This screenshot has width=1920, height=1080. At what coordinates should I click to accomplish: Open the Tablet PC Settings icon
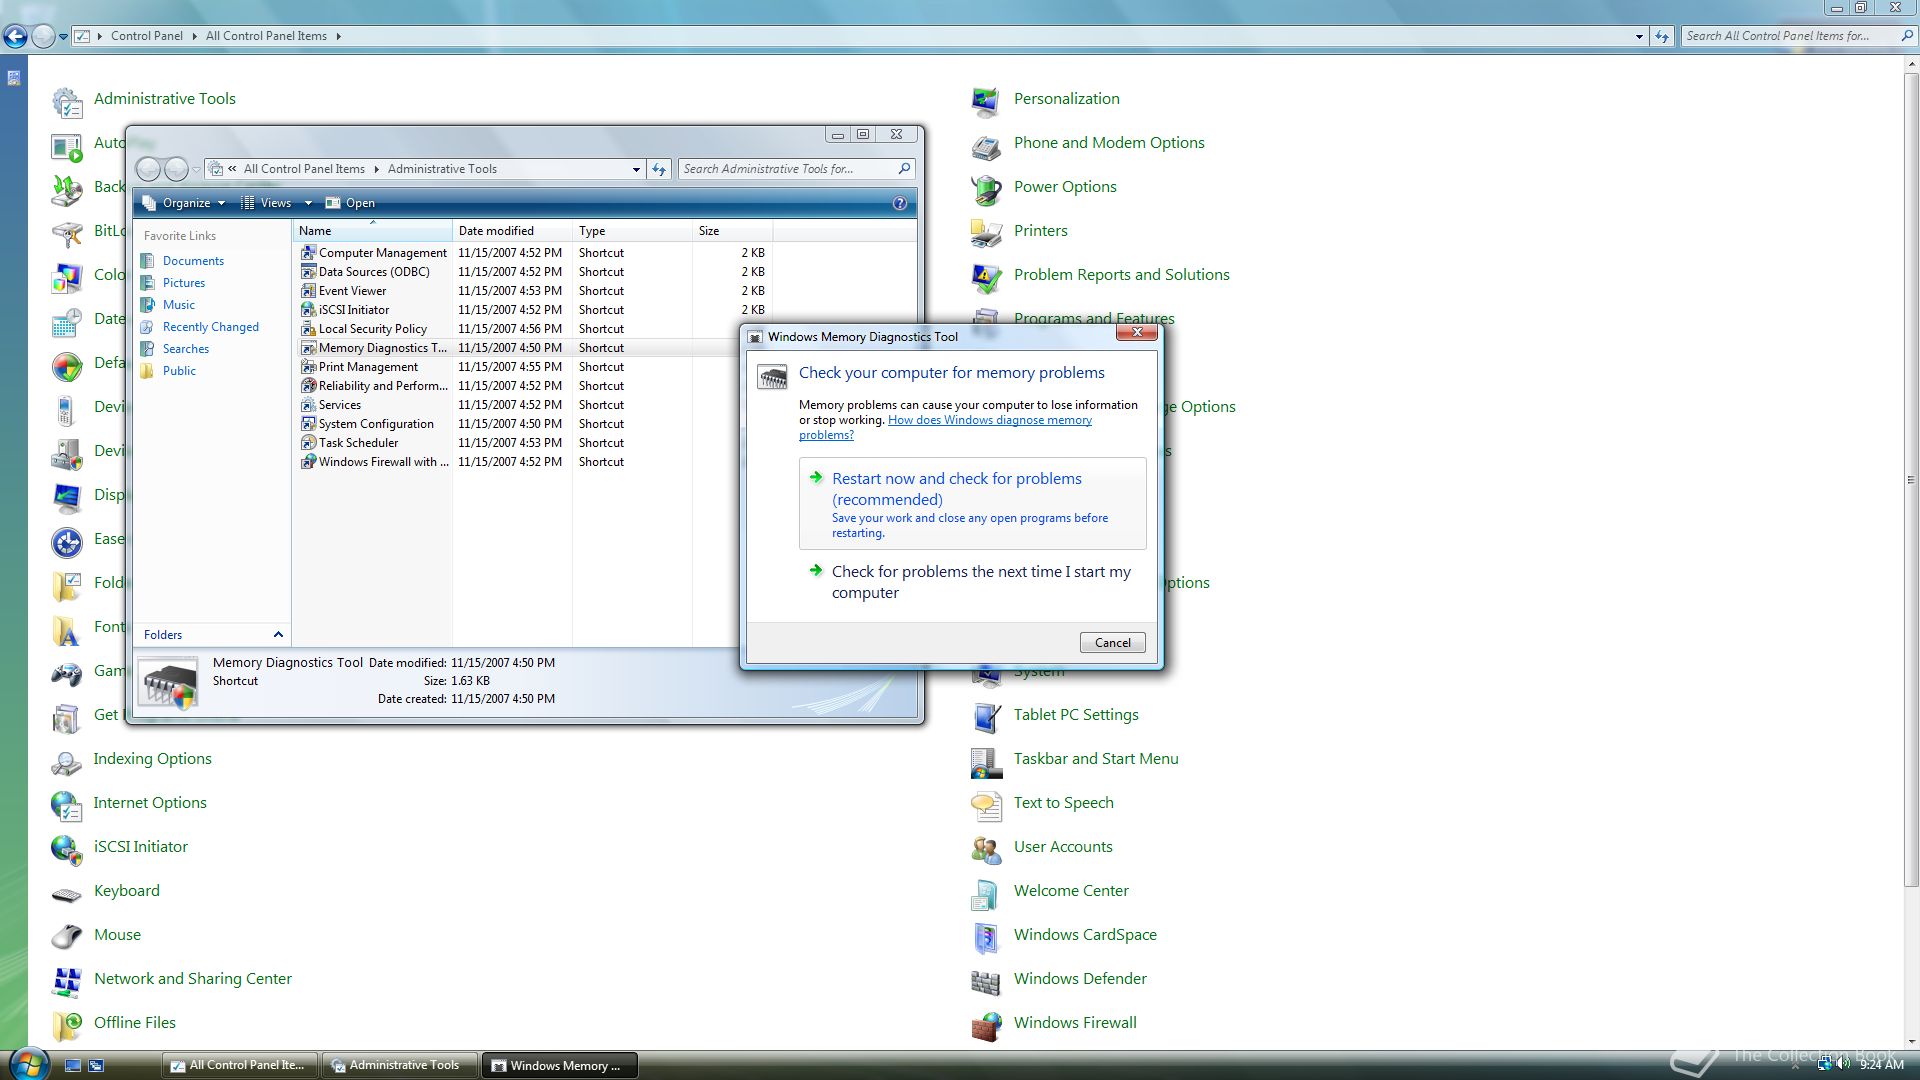coord(986,717)
